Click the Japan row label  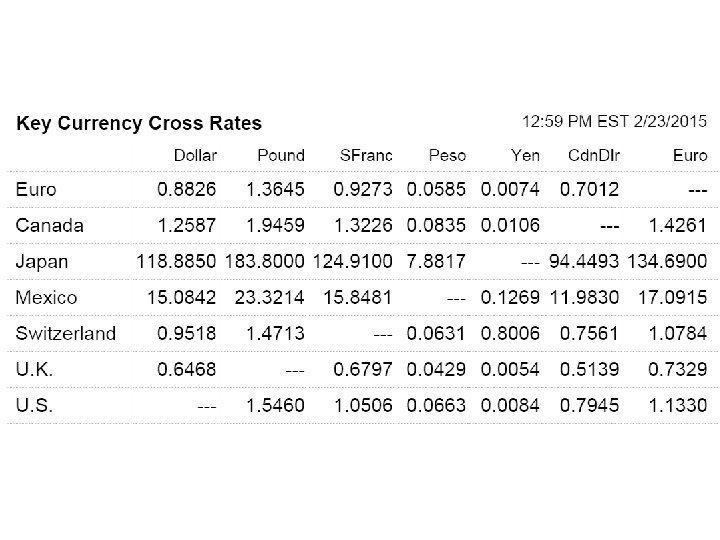coord(43,261)
